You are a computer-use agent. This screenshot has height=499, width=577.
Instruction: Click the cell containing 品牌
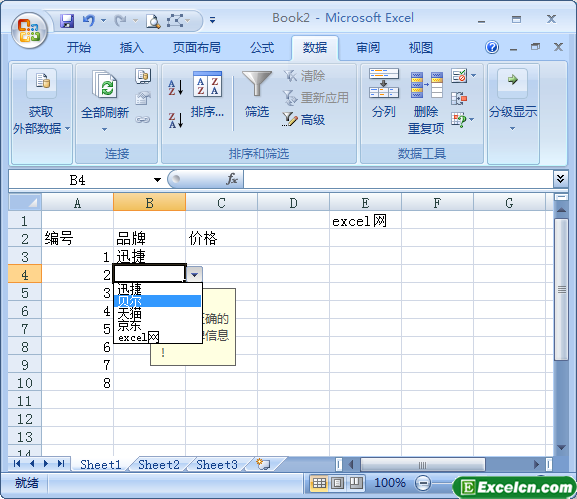point(149,238)
